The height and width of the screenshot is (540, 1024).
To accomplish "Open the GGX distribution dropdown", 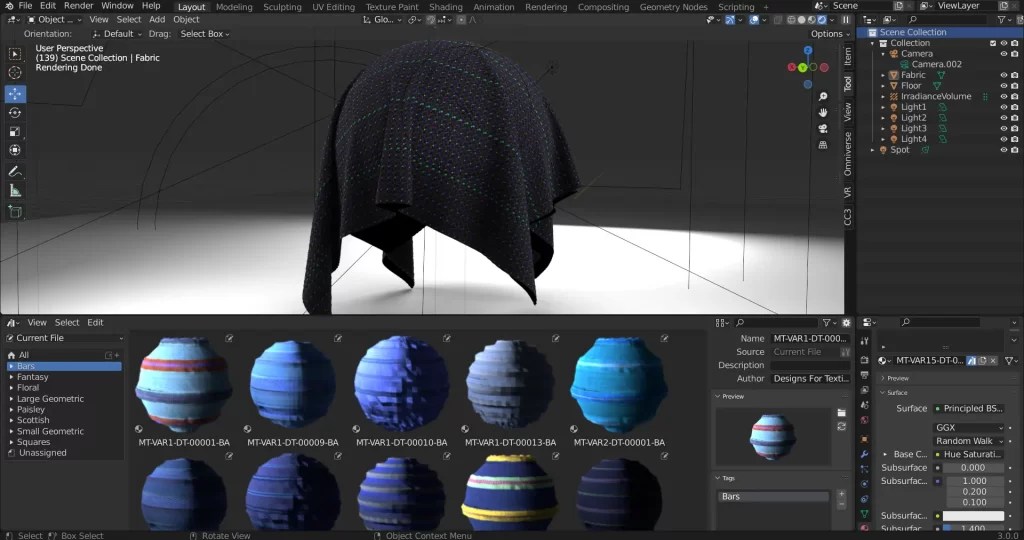I will (969, 428).
